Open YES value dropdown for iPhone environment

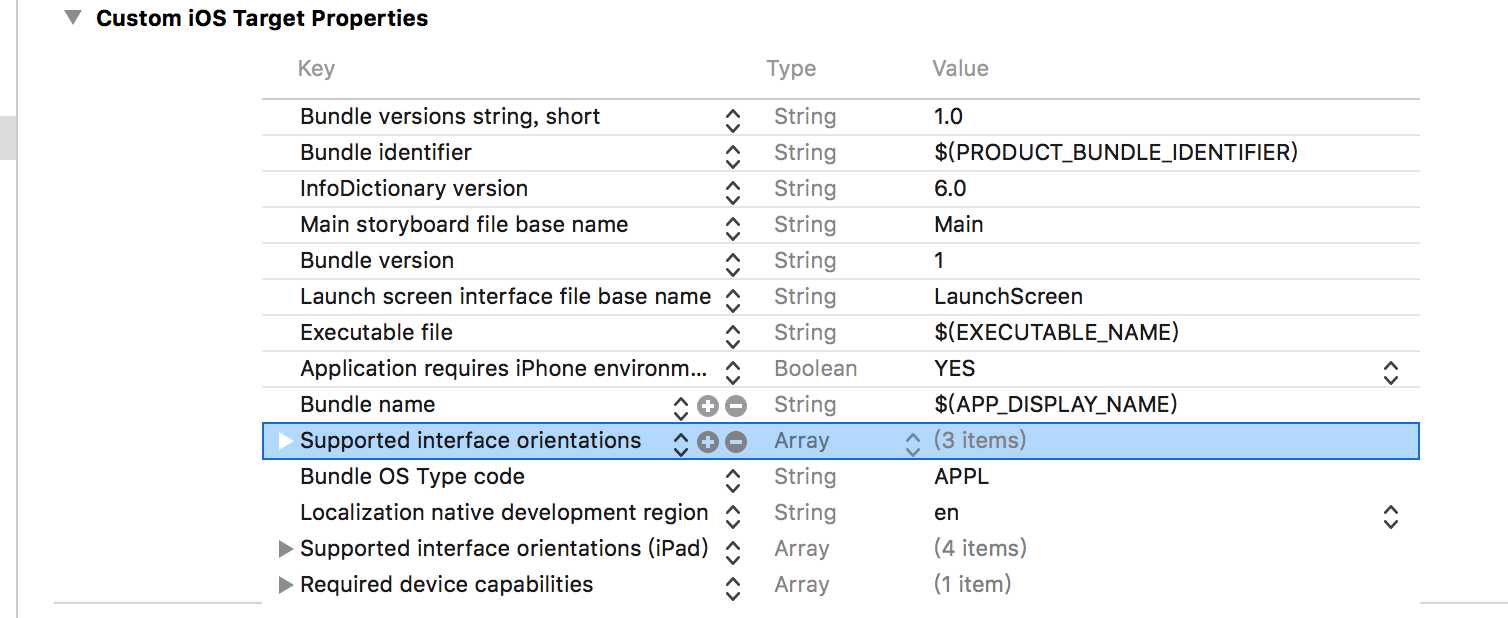(1390, 372)
